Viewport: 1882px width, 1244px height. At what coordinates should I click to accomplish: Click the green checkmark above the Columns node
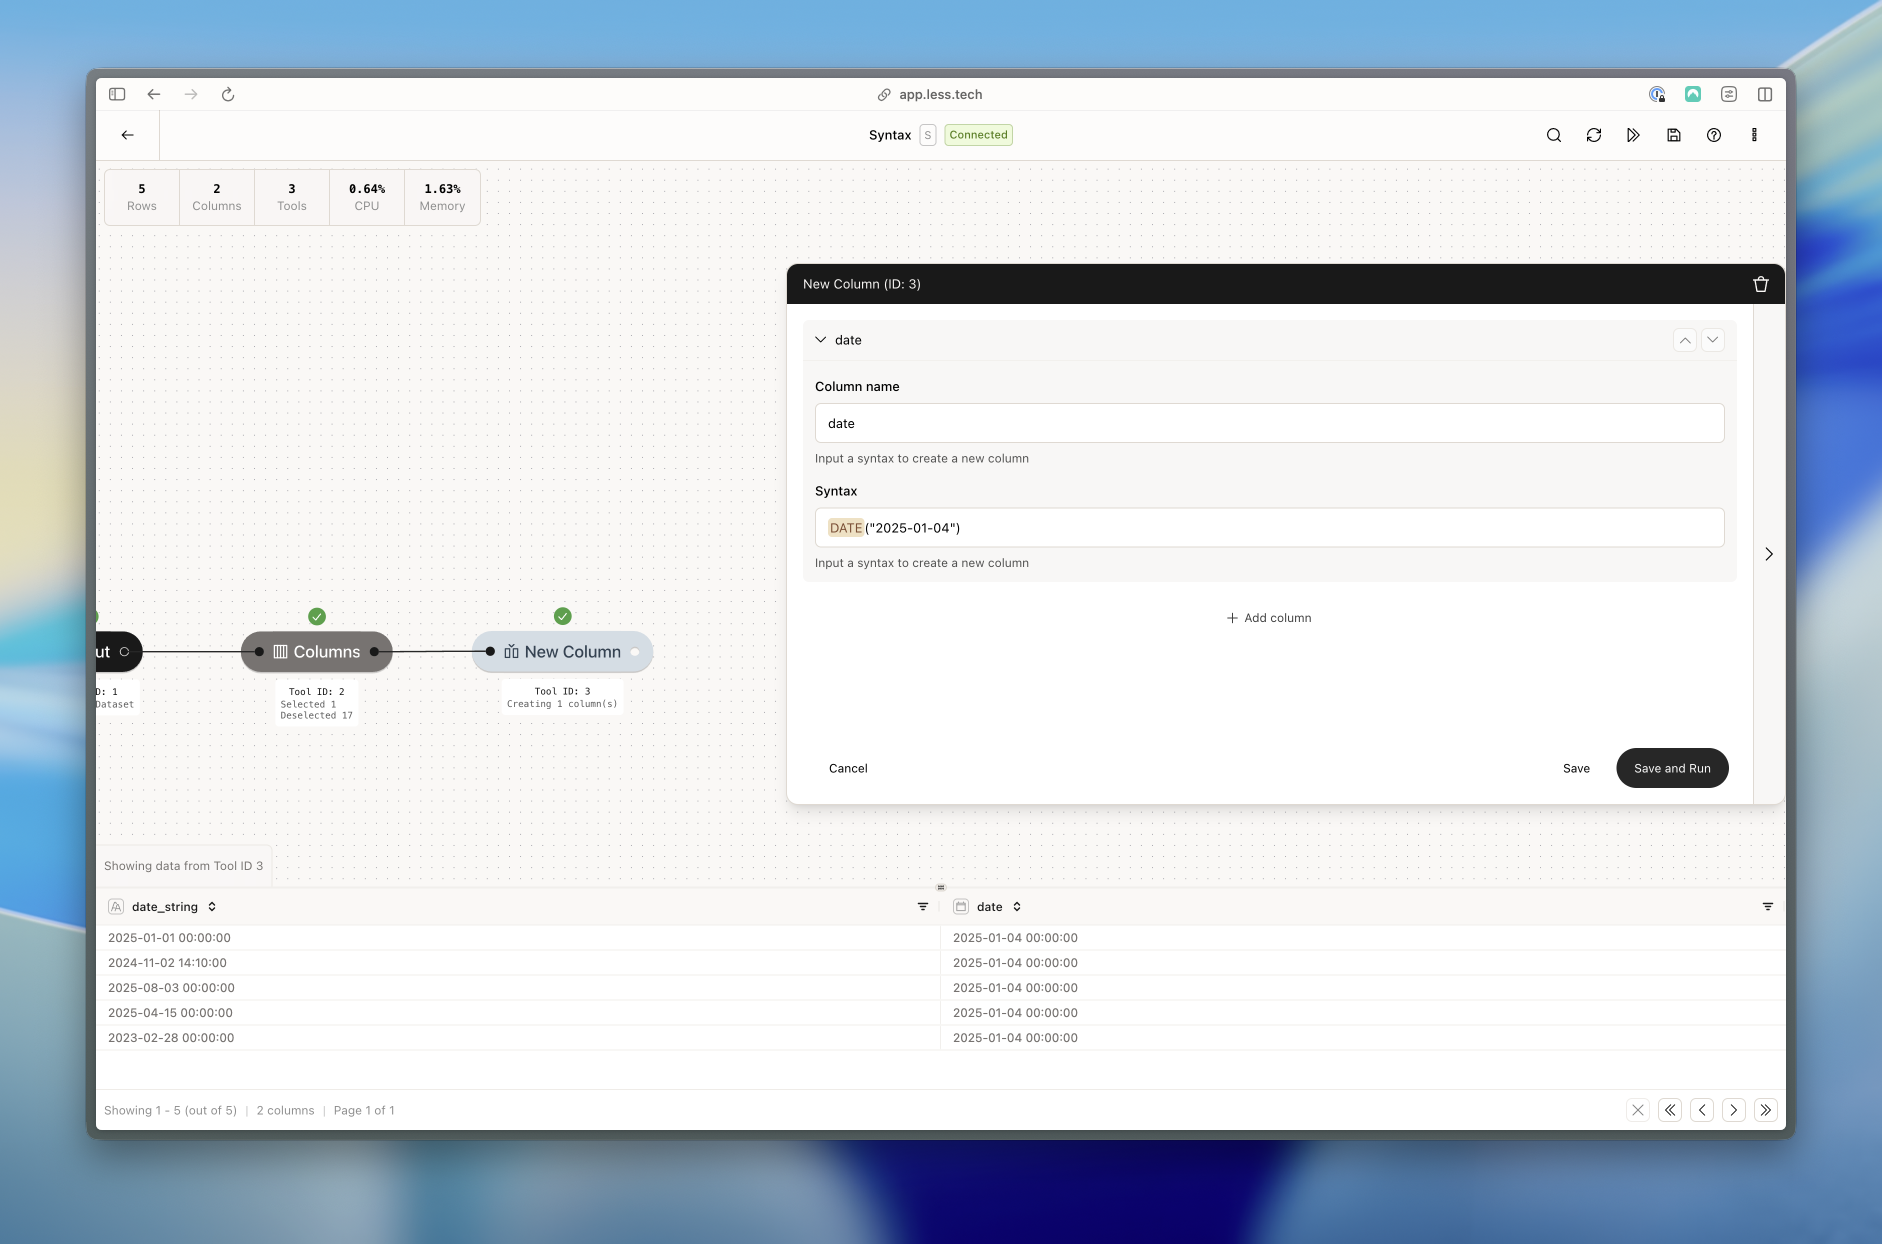317,616
